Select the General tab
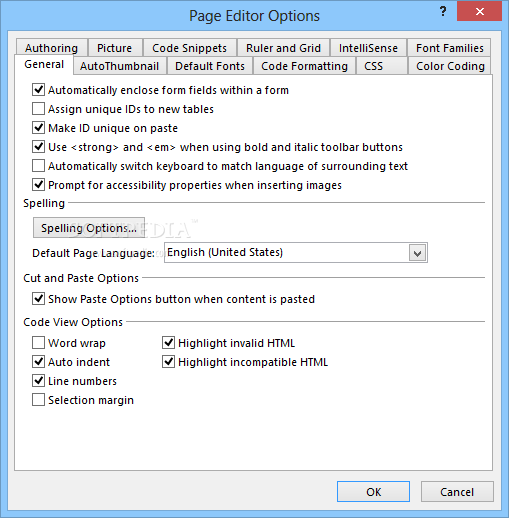509x518 pixels. point(44,64)
